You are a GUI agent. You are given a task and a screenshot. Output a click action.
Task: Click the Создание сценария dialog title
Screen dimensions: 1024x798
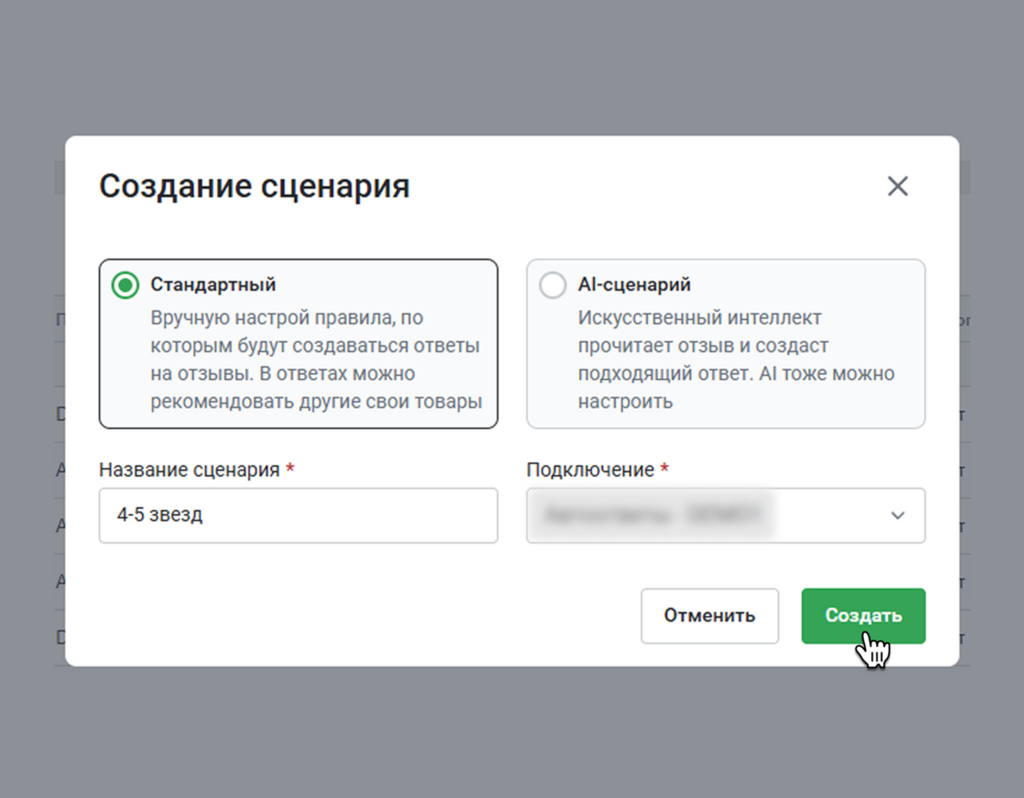coord(253,186)
